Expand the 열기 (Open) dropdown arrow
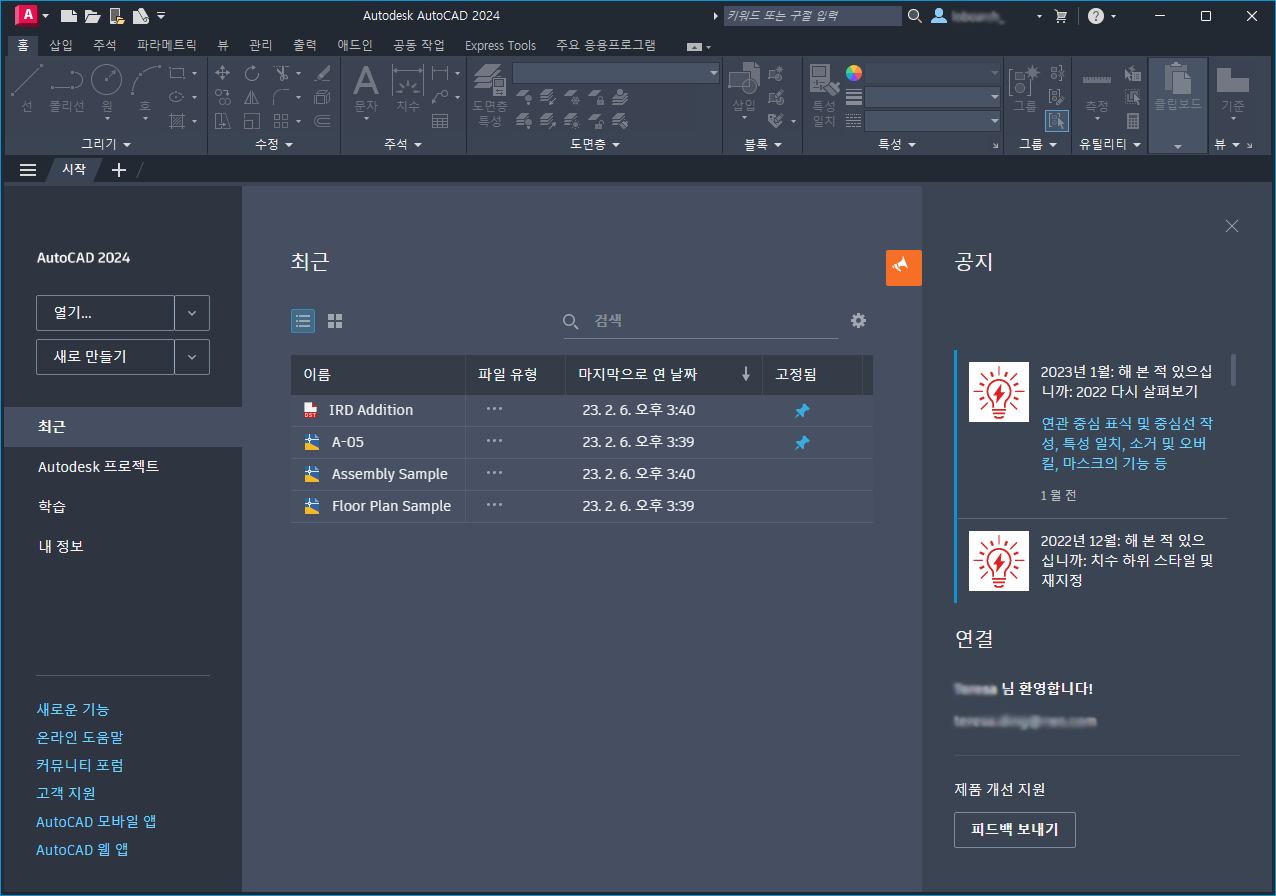Viewport: 1276px width, 896px height. (192, 313)
